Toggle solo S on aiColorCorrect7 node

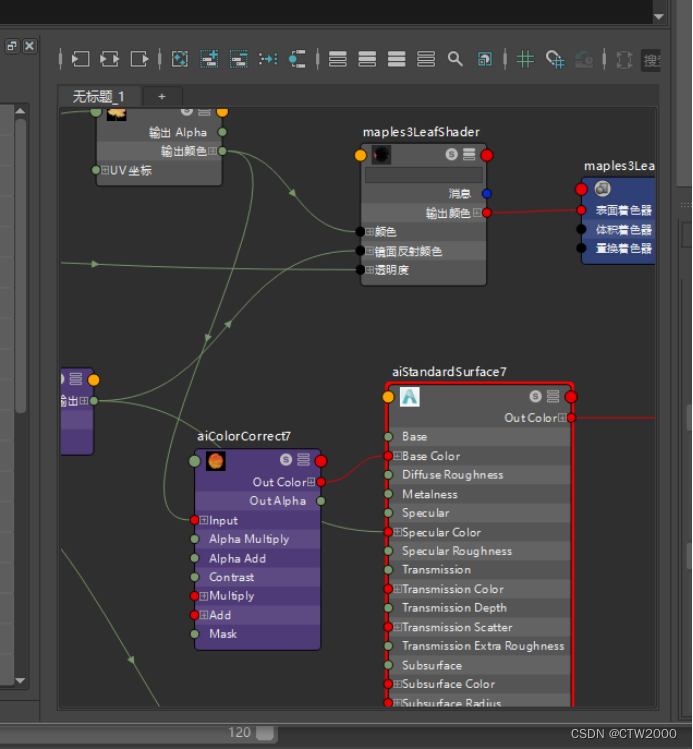pos(286,460)
